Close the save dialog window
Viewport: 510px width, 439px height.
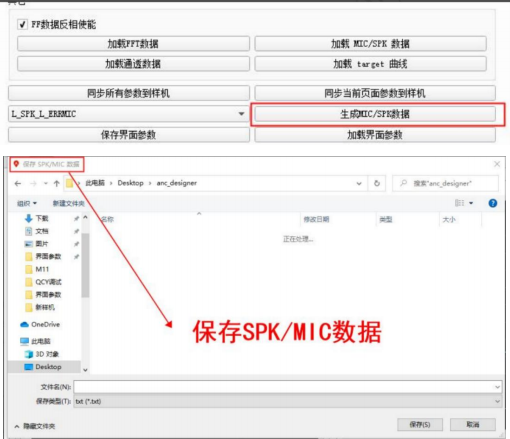pos(497,164)
